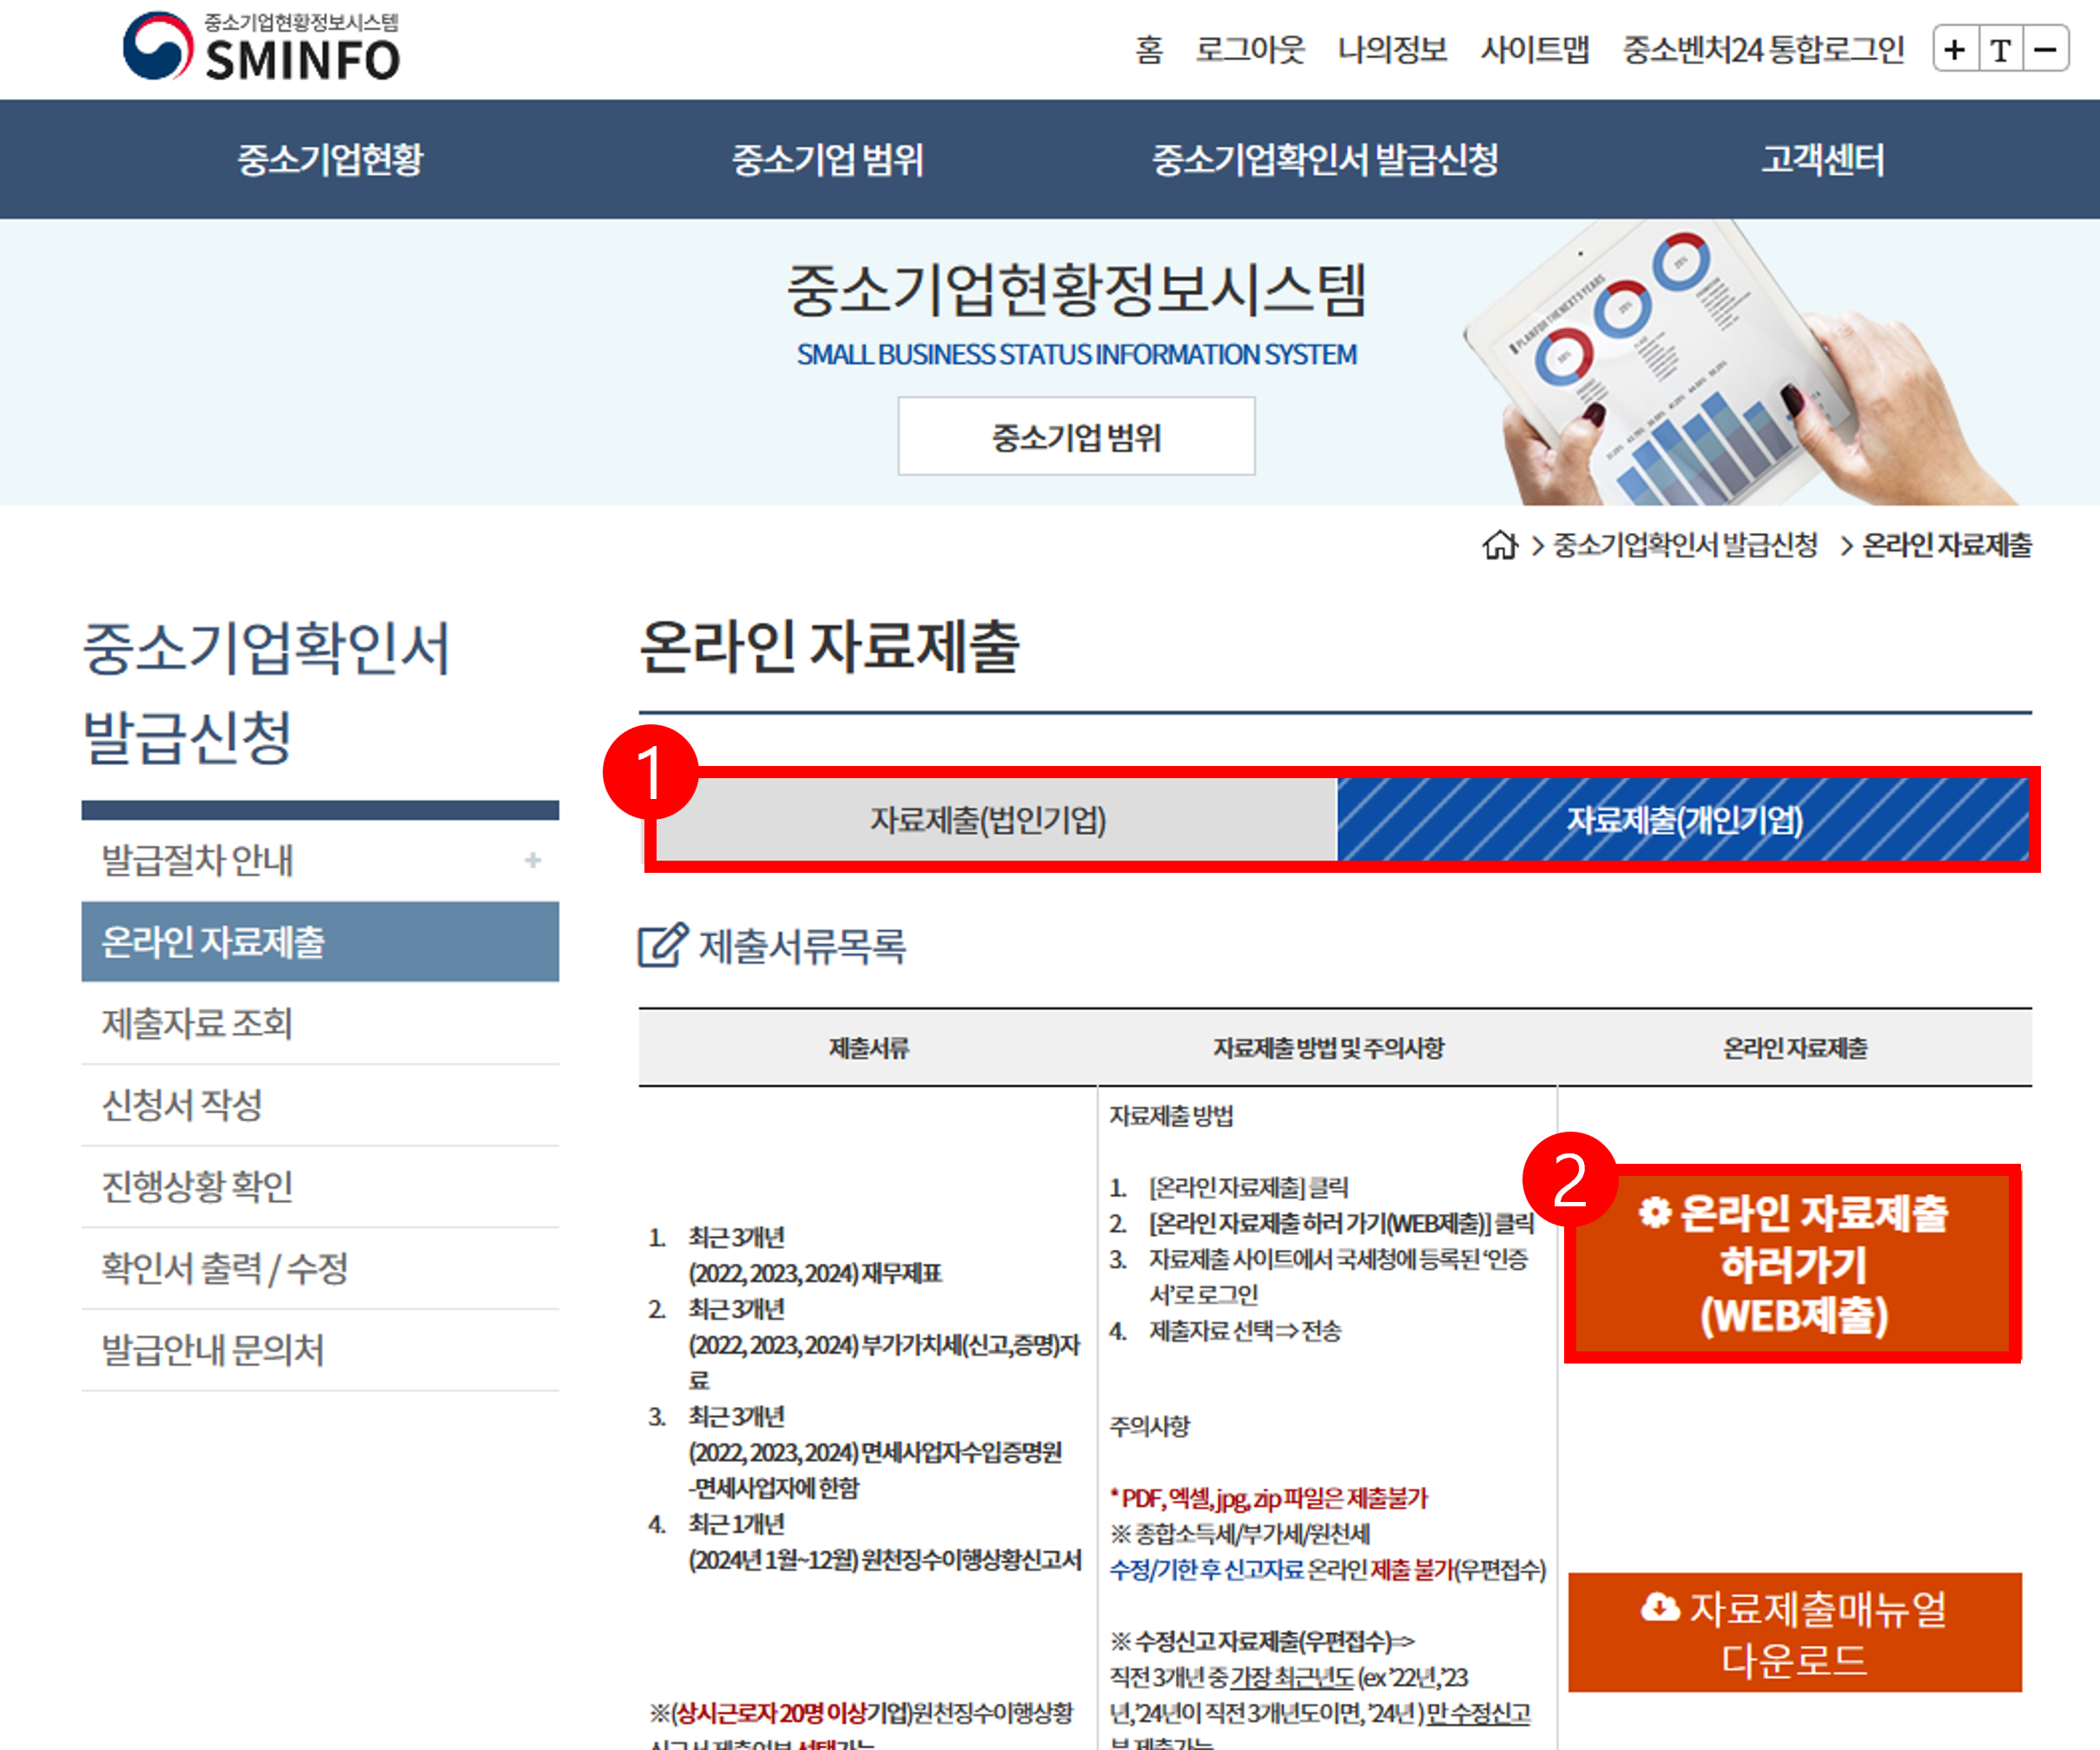Open 고객센터 main menu
This screenshot has height=1750, width=2100.
coord(1822,159)
